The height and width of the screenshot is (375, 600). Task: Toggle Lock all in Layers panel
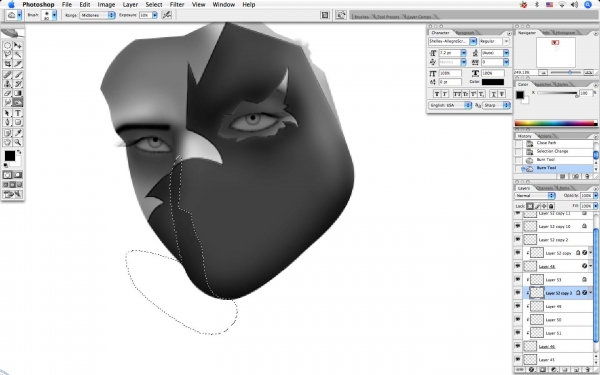pos(551,206)
